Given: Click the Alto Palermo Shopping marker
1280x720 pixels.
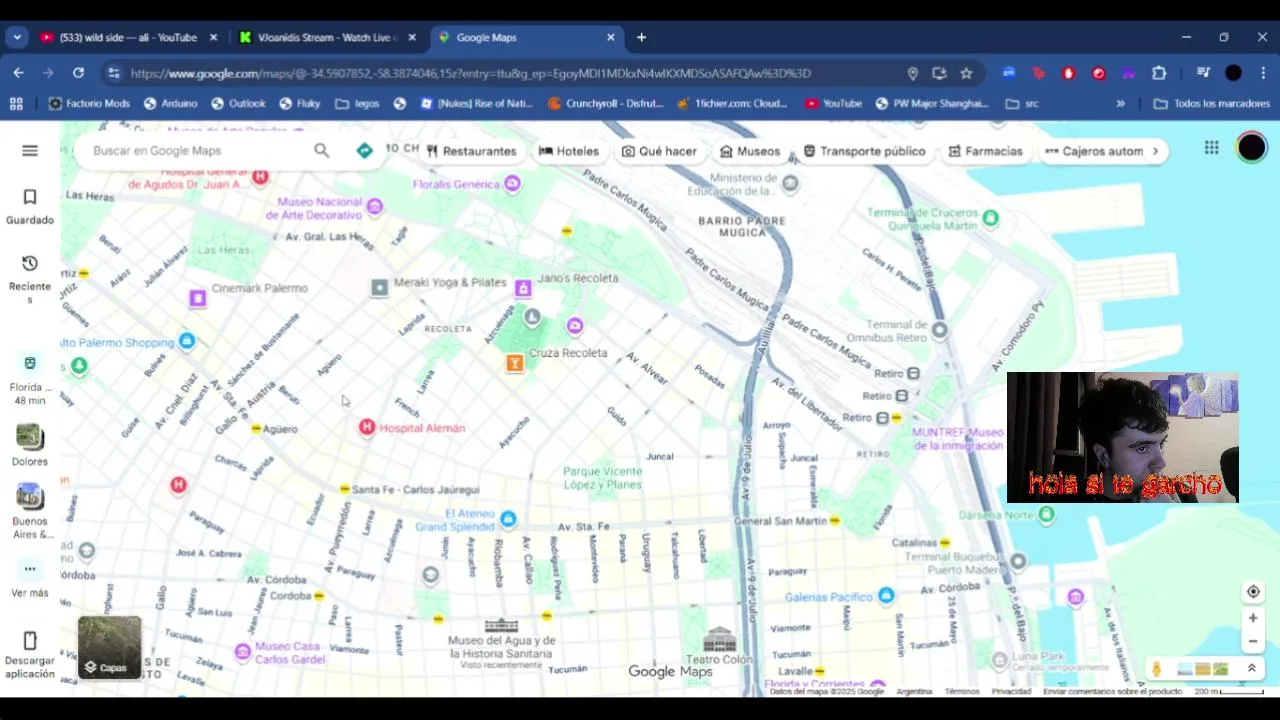Looking at the screenshot, I should pos(187,342).
